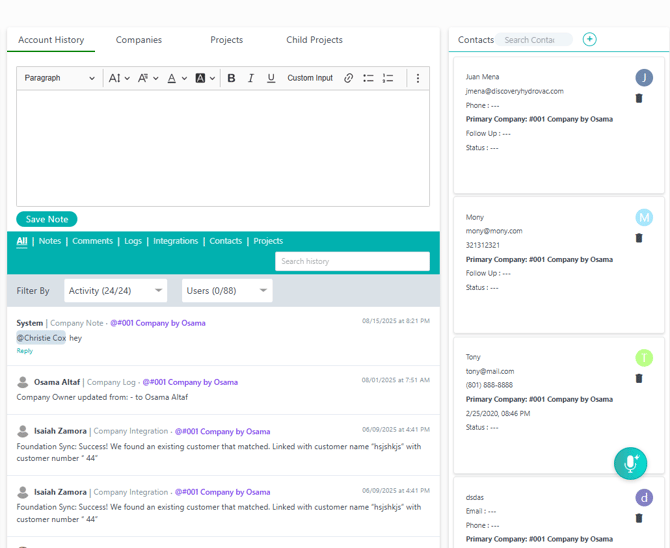Filter history by Notes
Image resolution: width=670 pixels, height=548 pixels.
(x=50, y=241)
